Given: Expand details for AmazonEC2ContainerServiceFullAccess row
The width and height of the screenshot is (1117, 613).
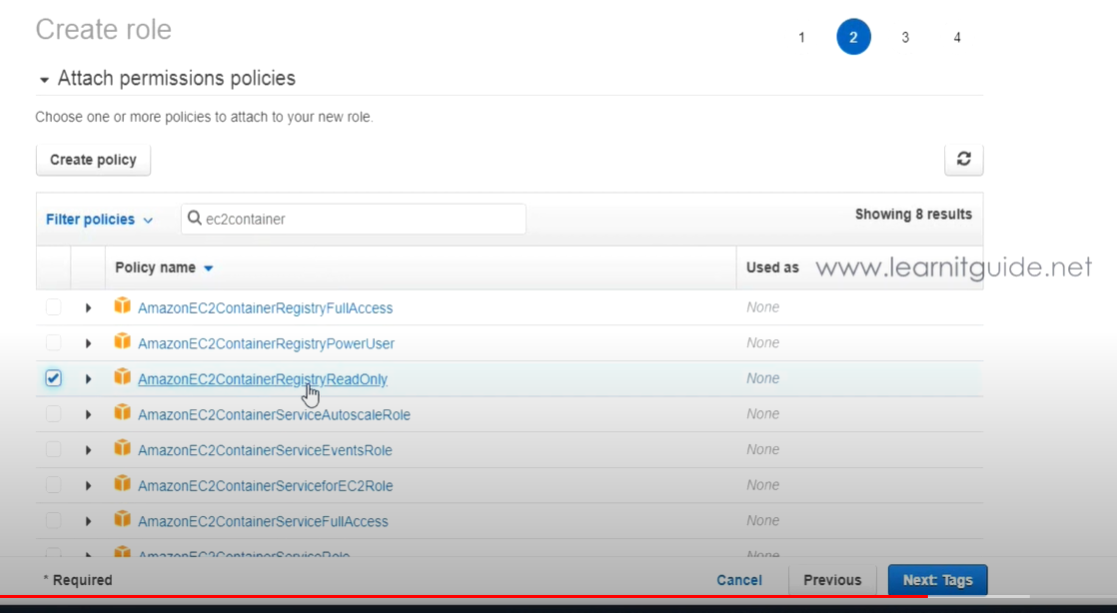Looking at the screenshot, I should coord(88,521).
